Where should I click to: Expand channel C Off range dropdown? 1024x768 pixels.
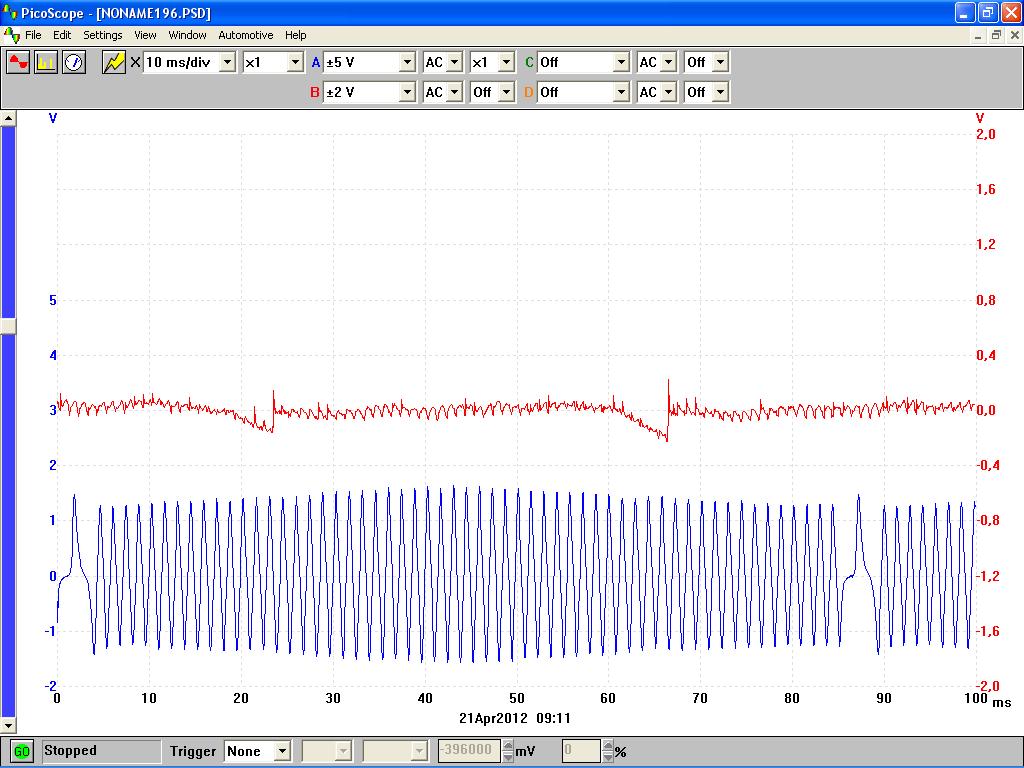tap(621, 62)
